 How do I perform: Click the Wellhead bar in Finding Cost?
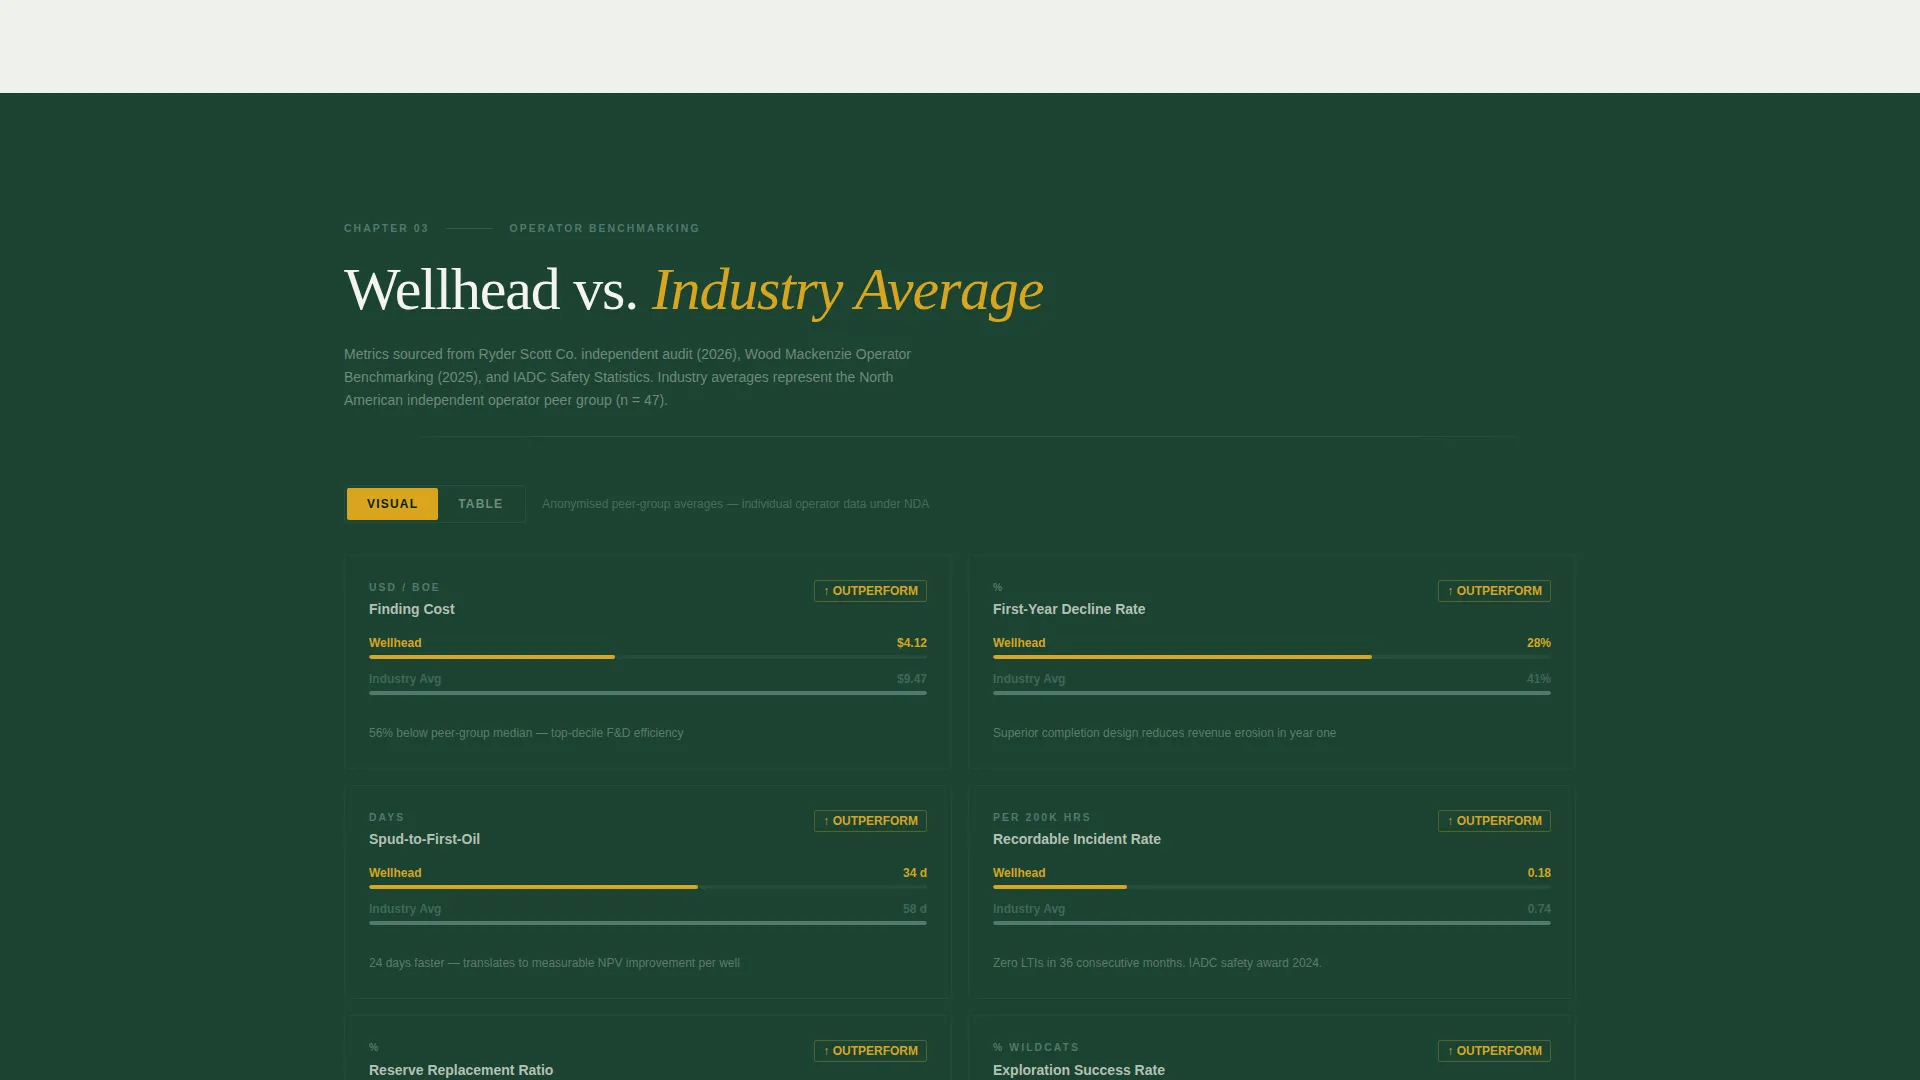[648, 657]
